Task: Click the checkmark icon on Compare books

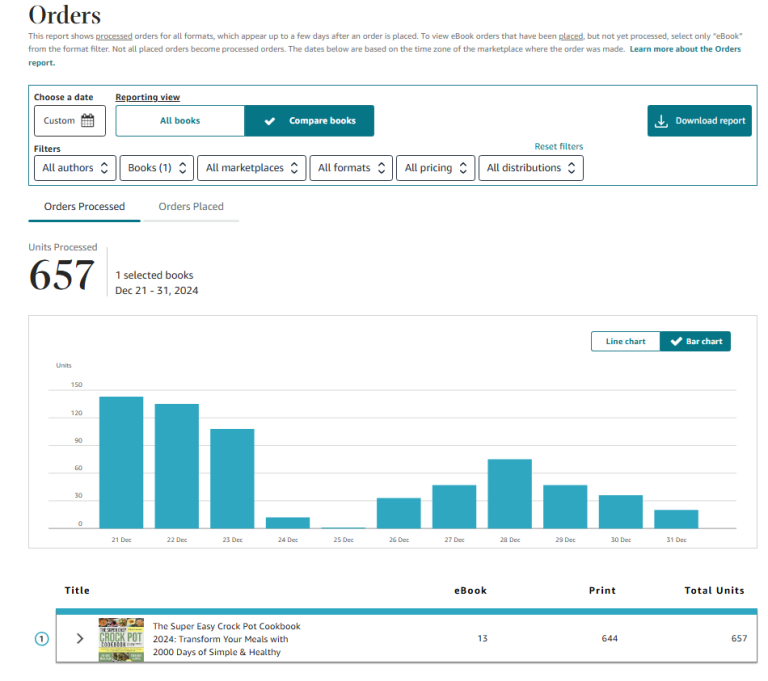Action: click(269, 121)
